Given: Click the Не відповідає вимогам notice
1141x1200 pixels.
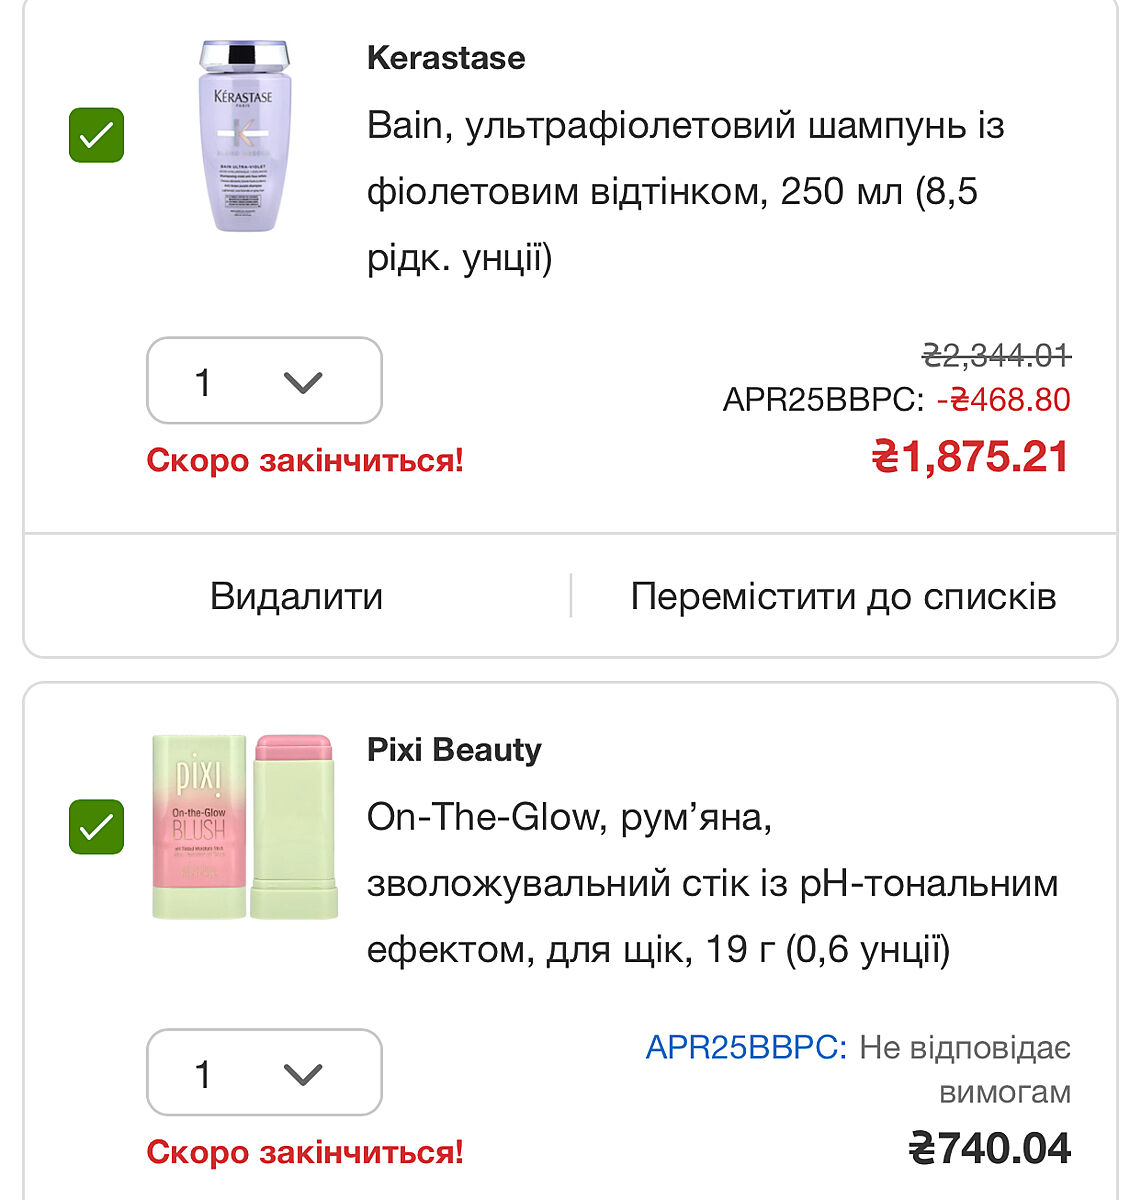Looking at the screenshot, I should click(965, 1070).
